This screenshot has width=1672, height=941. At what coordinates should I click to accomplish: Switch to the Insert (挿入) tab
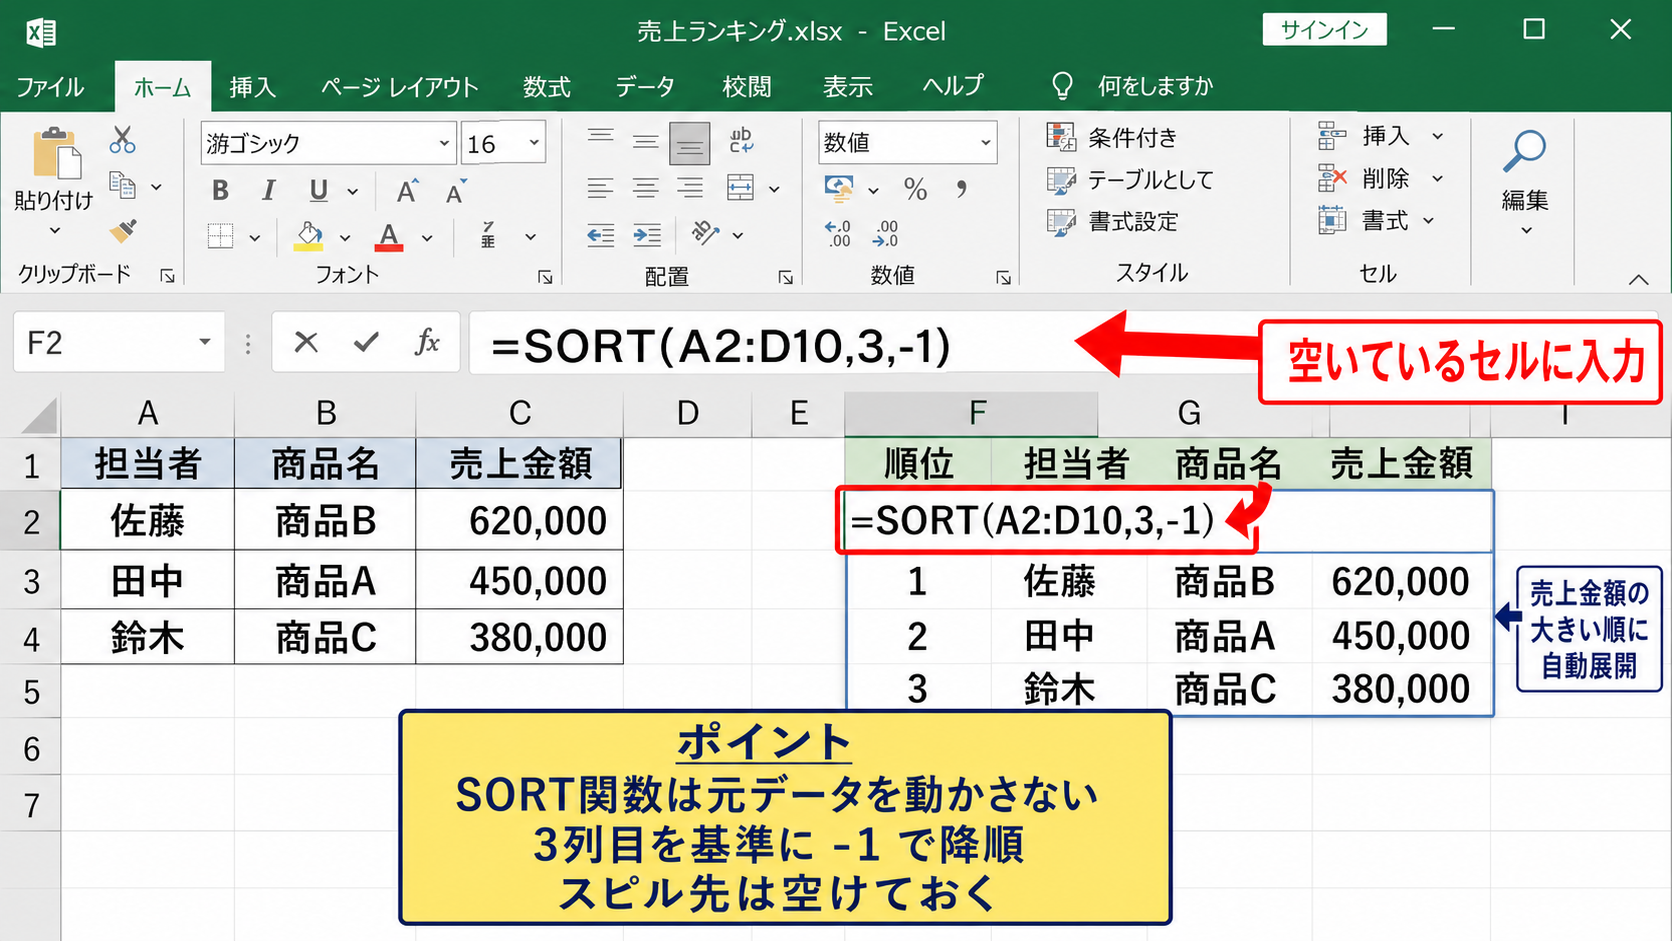[252, 87]
